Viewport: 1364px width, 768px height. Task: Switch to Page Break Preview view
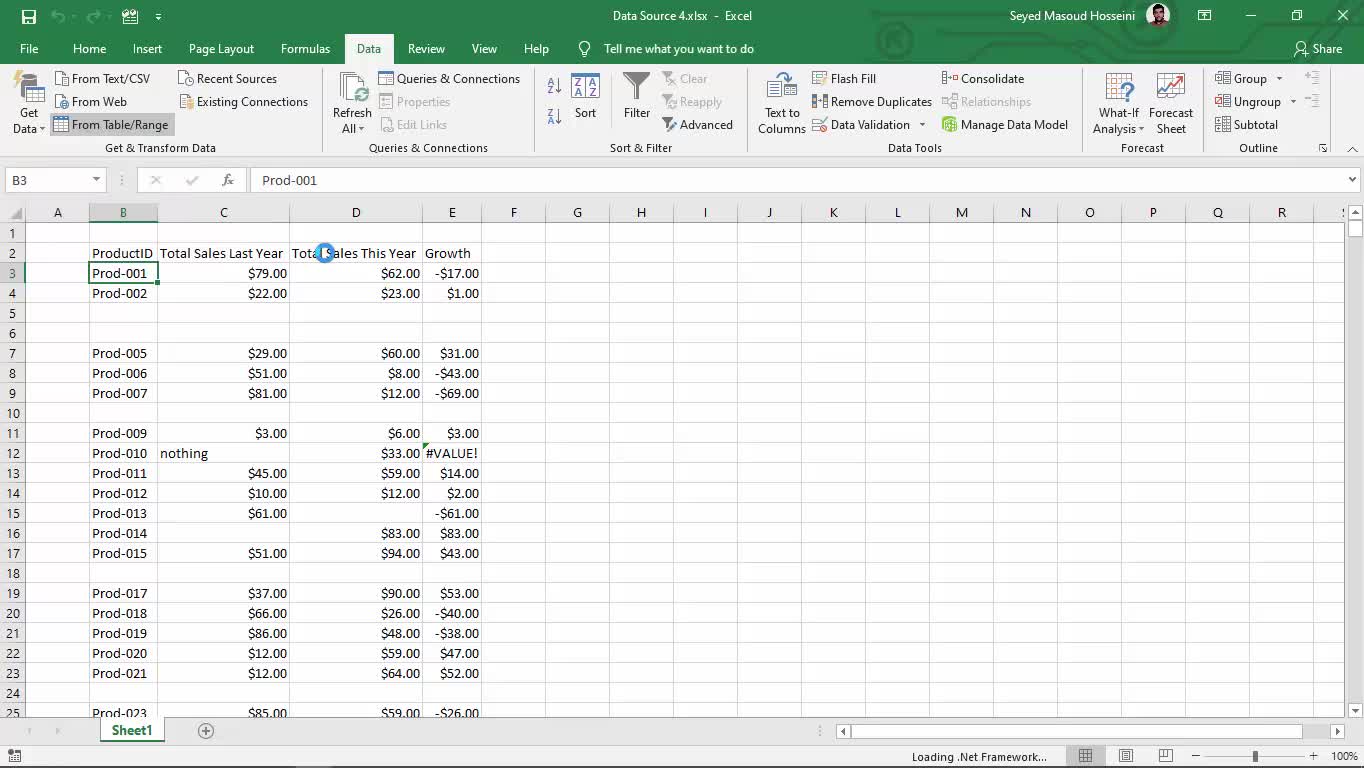pos(1165,756)
